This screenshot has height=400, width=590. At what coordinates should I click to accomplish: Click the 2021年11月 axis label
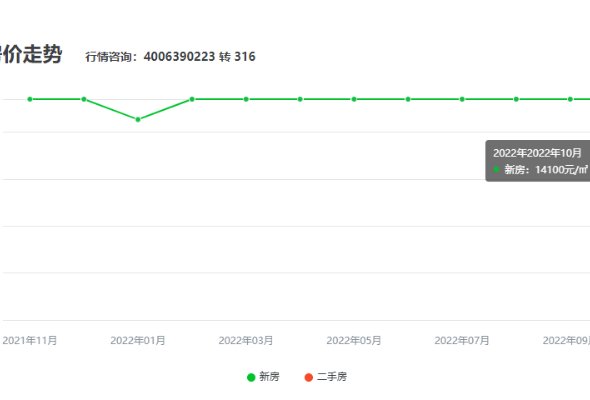point(30,341)
